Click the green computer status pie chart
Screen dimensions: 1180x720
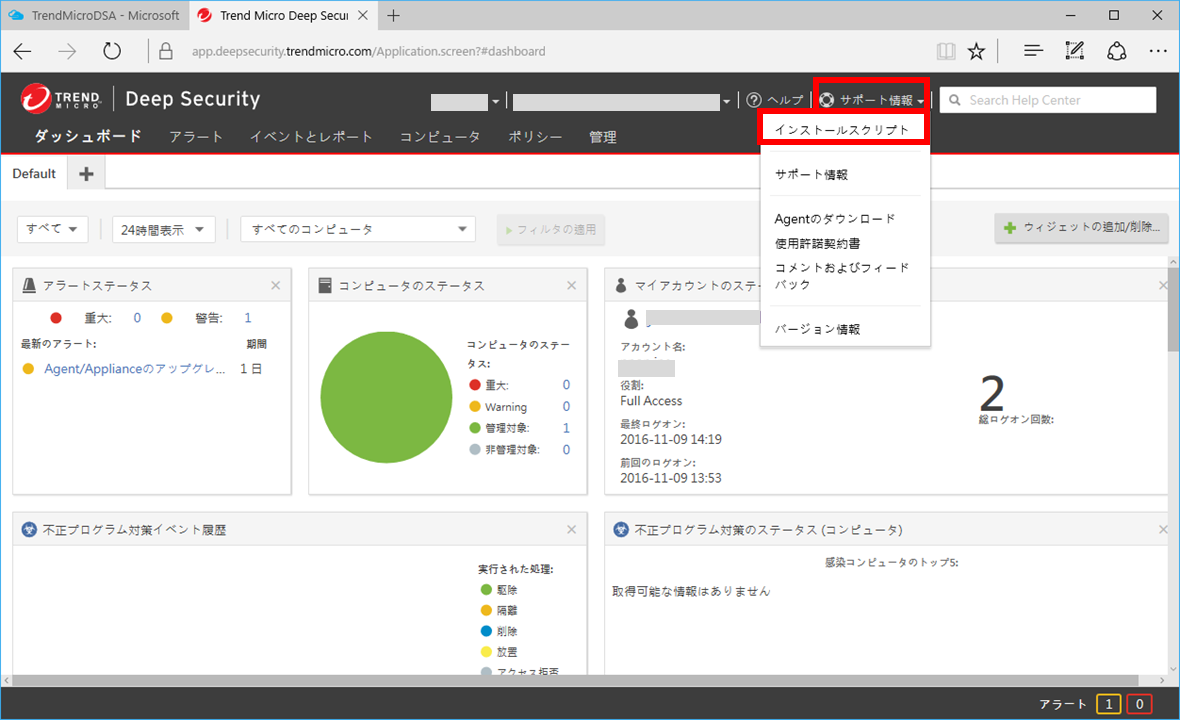coord(386,397)
